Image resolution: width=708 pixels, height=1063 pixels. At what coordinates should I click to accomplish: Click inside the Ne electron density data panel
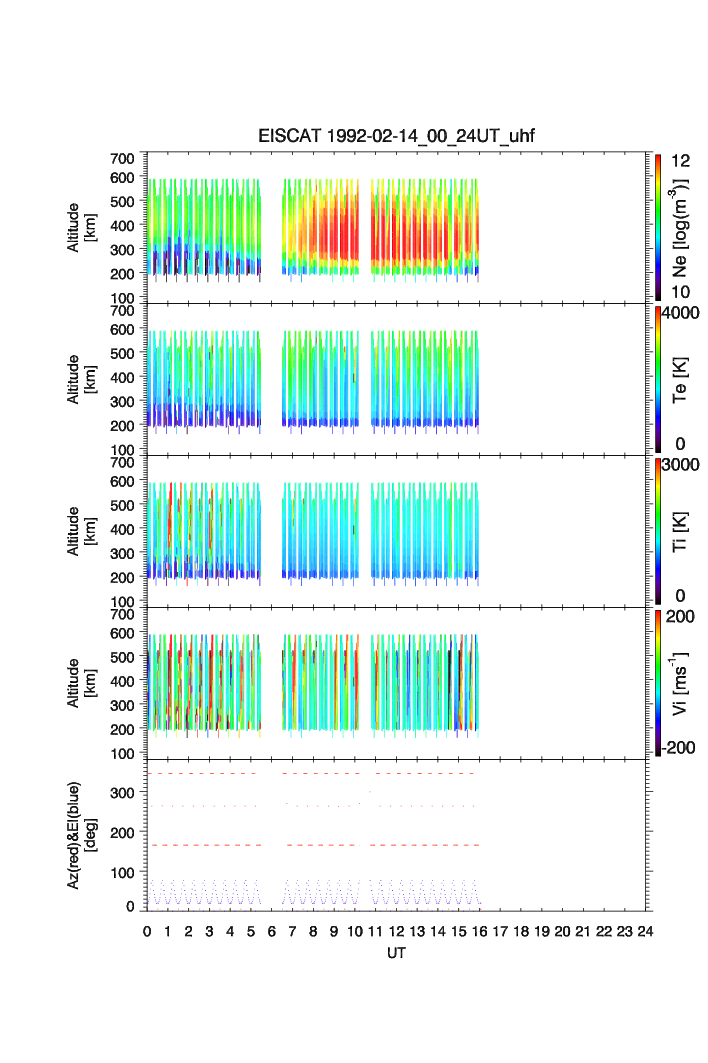coord(396,228)
